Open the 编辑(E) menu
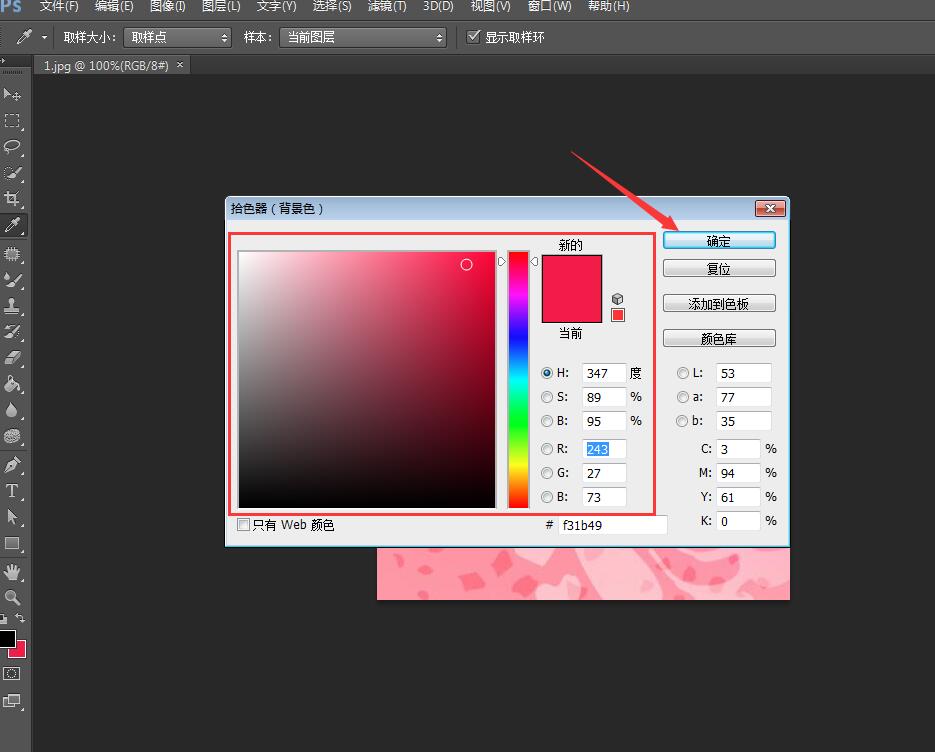Image resolution: width=935 pixels, height=752 pixels. pyautogui.click(x=114, y=7)
